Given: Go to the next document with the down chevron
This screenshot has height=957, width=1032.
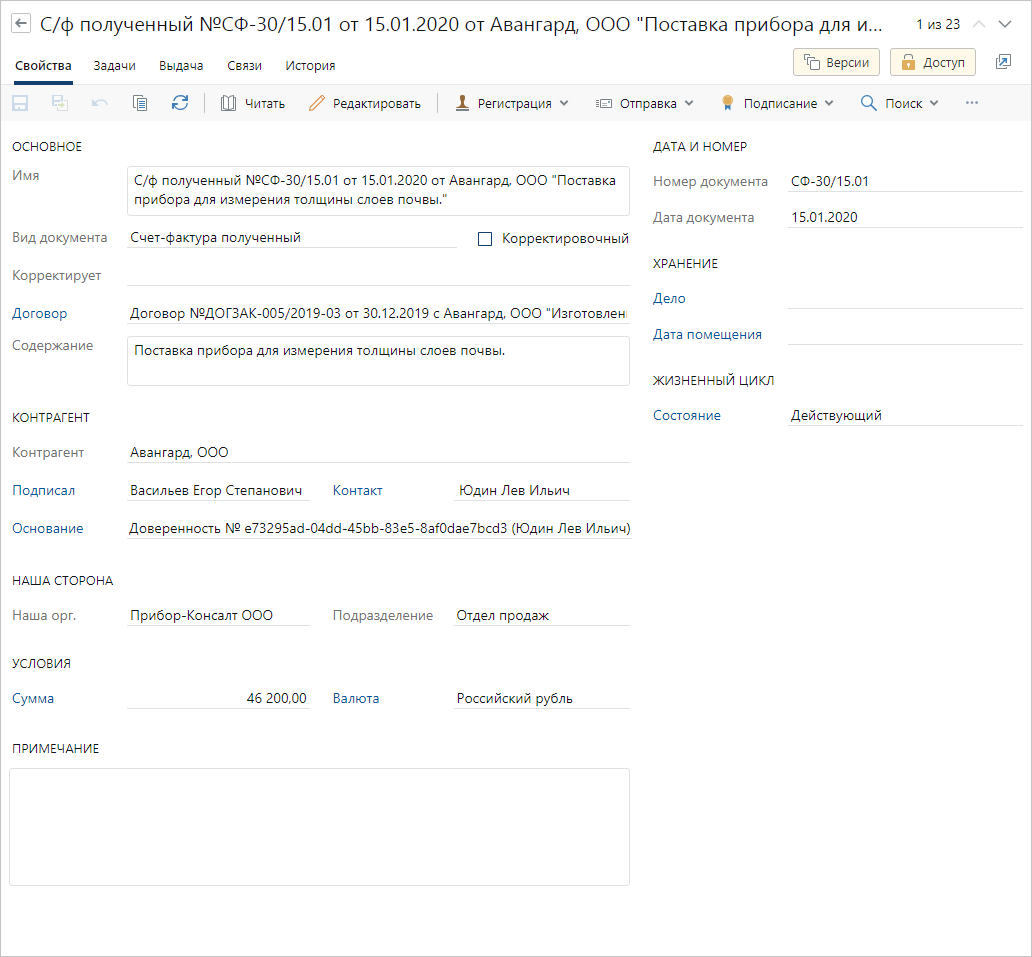Looking at the screenshot, I should [x=1005, y=24].
